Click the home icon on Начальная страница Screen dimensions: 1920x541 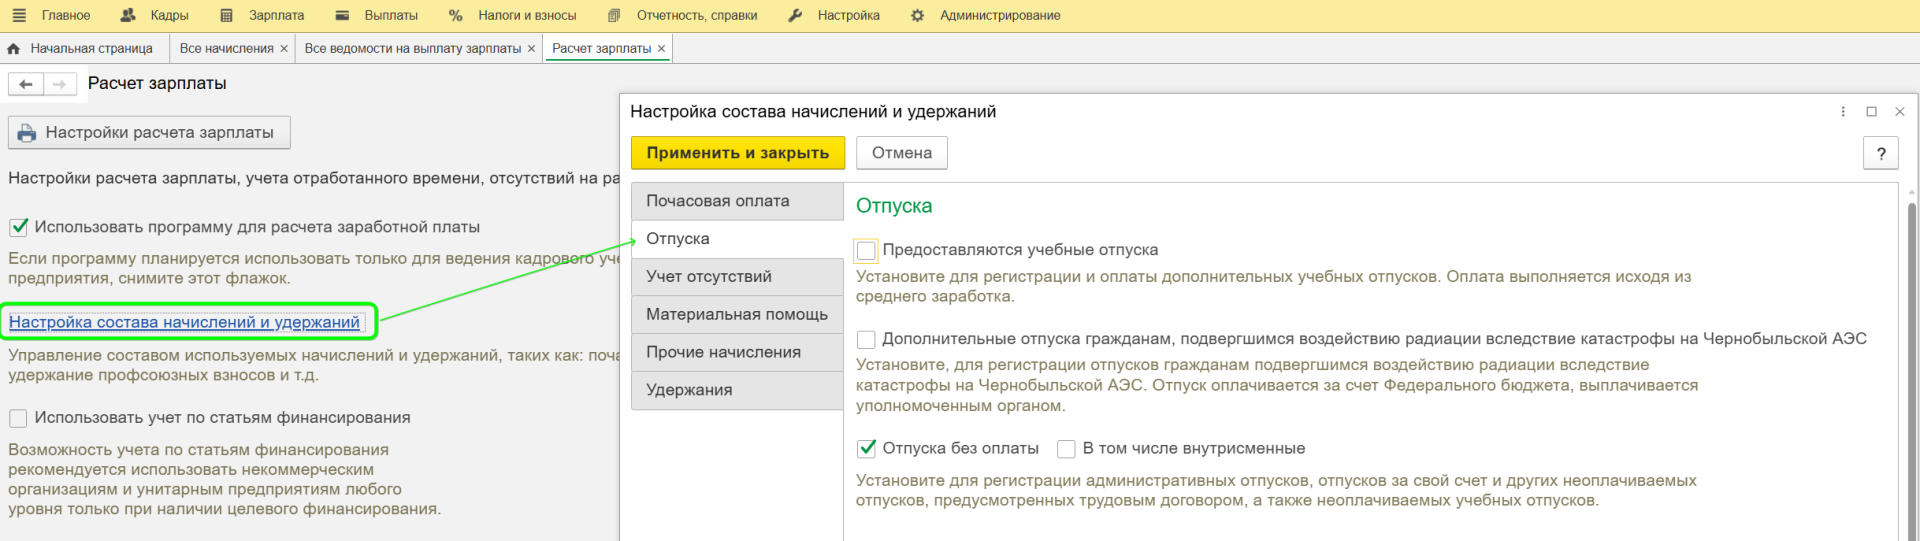(x=14, y=49)
